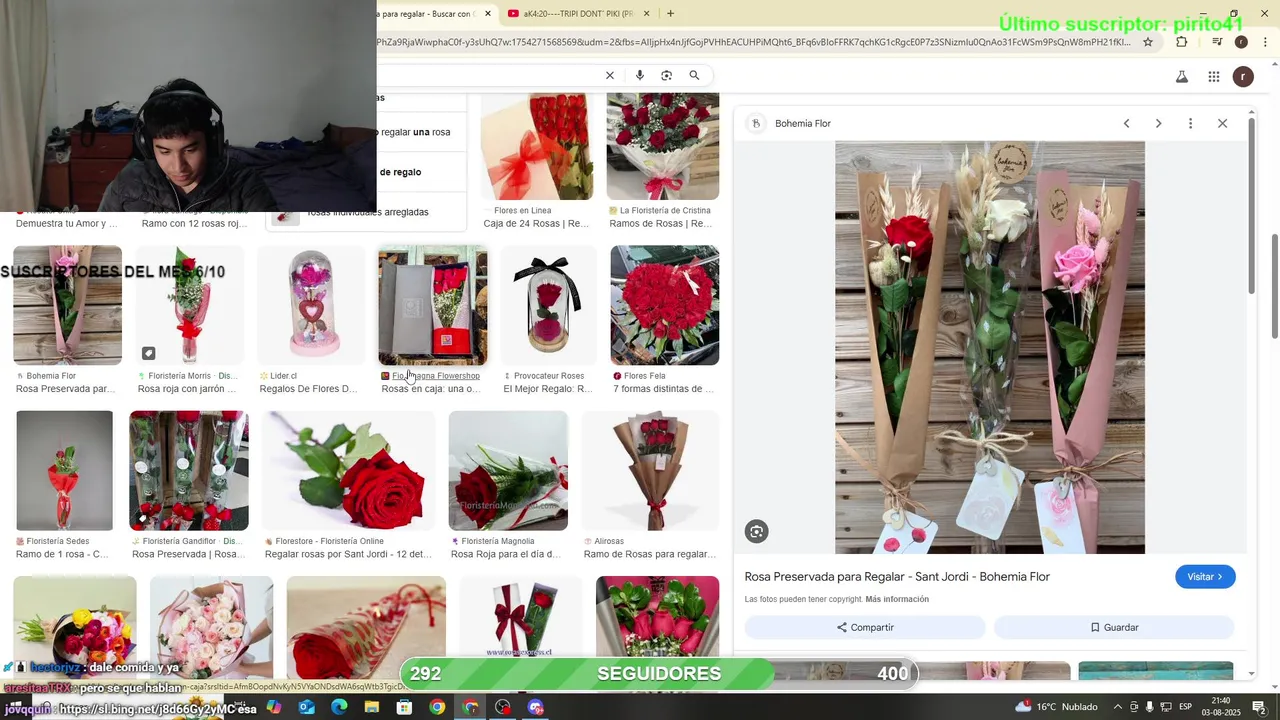Open weather widget '16°C Nublado'
Image resolution: width=1280 pixels, height=720 pixels.
(1056, 707)
